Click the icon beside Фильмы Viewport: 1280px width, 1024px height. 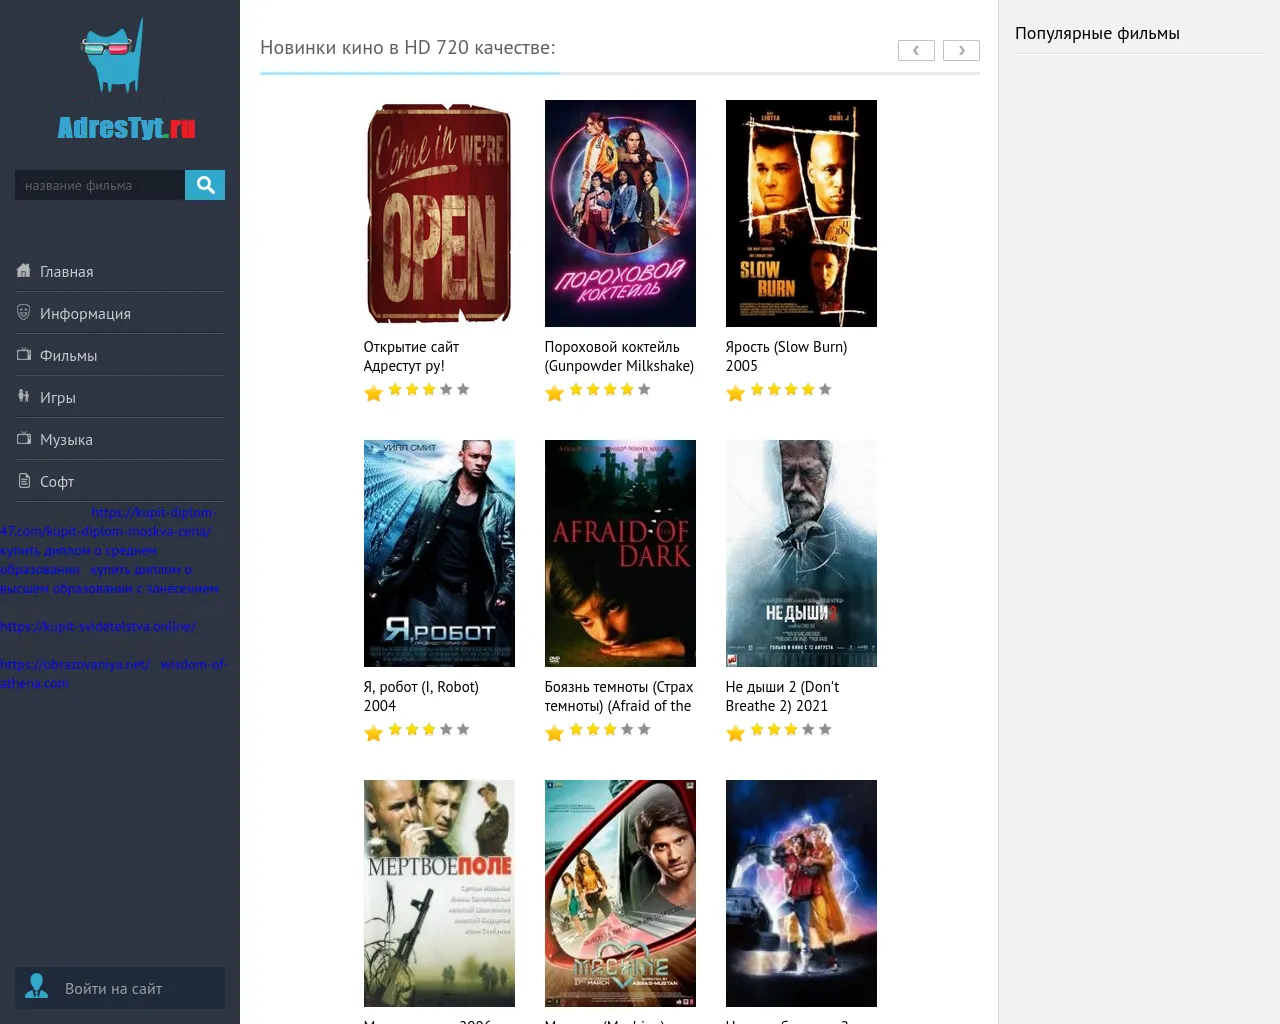tap(24, 354)
